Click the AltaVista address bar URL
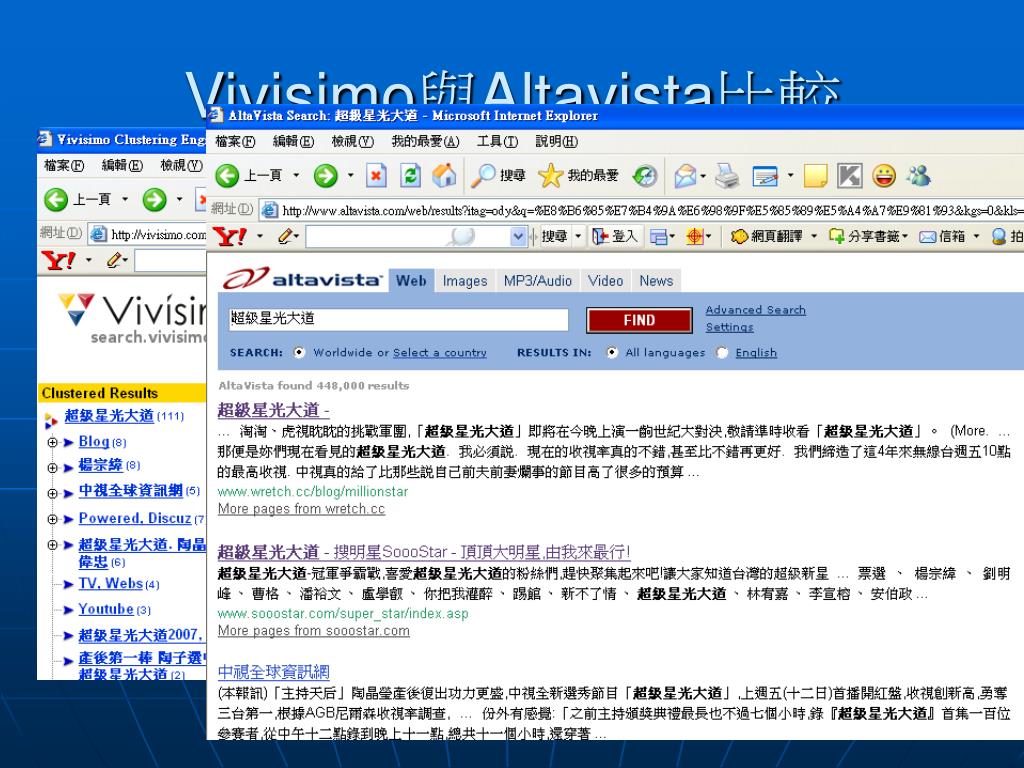The width and height of the screenshot is (1024, 768). [x=643, y=210]
